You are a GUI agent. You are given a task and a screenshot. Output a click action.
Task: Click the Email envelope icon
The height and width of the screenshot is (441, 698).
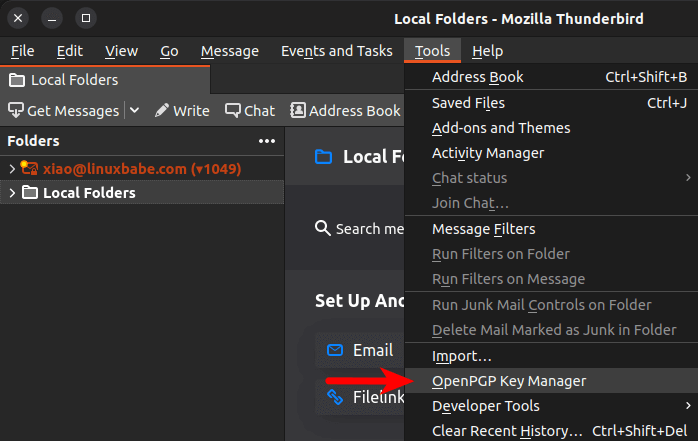[332, 351]
